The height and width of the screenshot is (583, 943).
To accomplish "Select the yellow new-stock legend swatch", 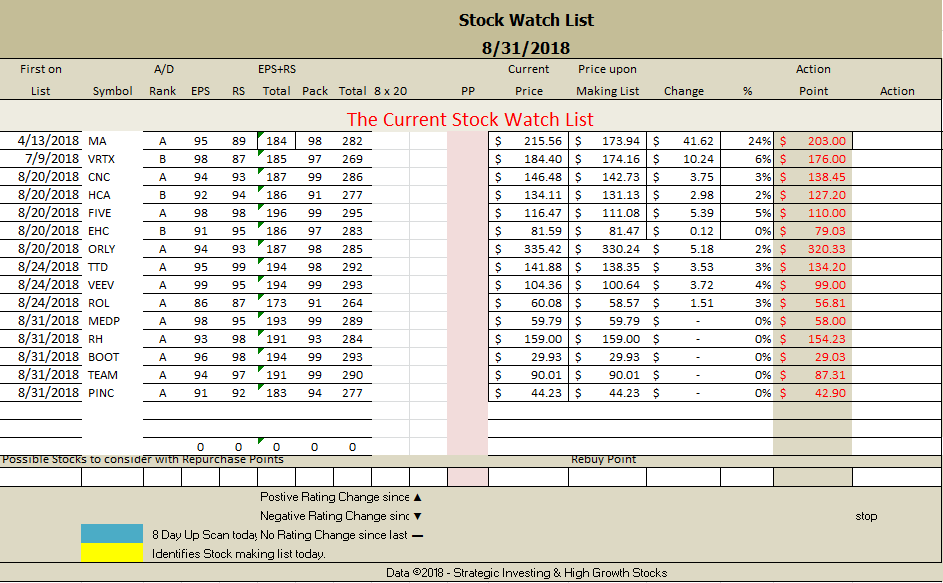I will (112, 552).
